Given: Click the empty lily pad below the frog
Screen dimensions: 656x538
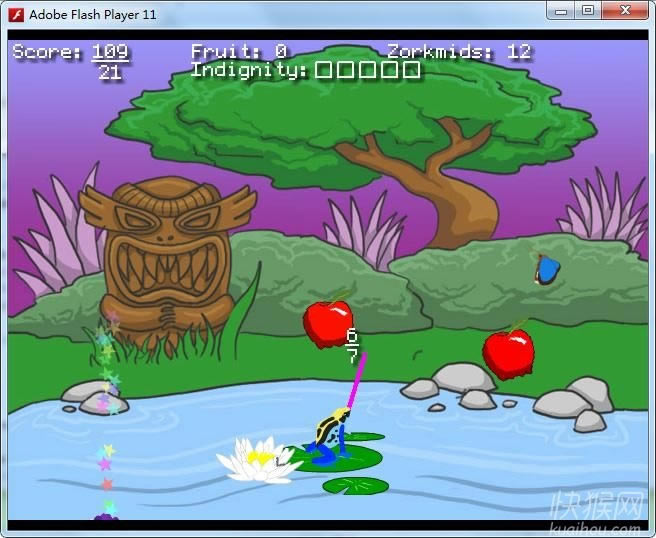Looking at the screenshot, I should point(355,486).
